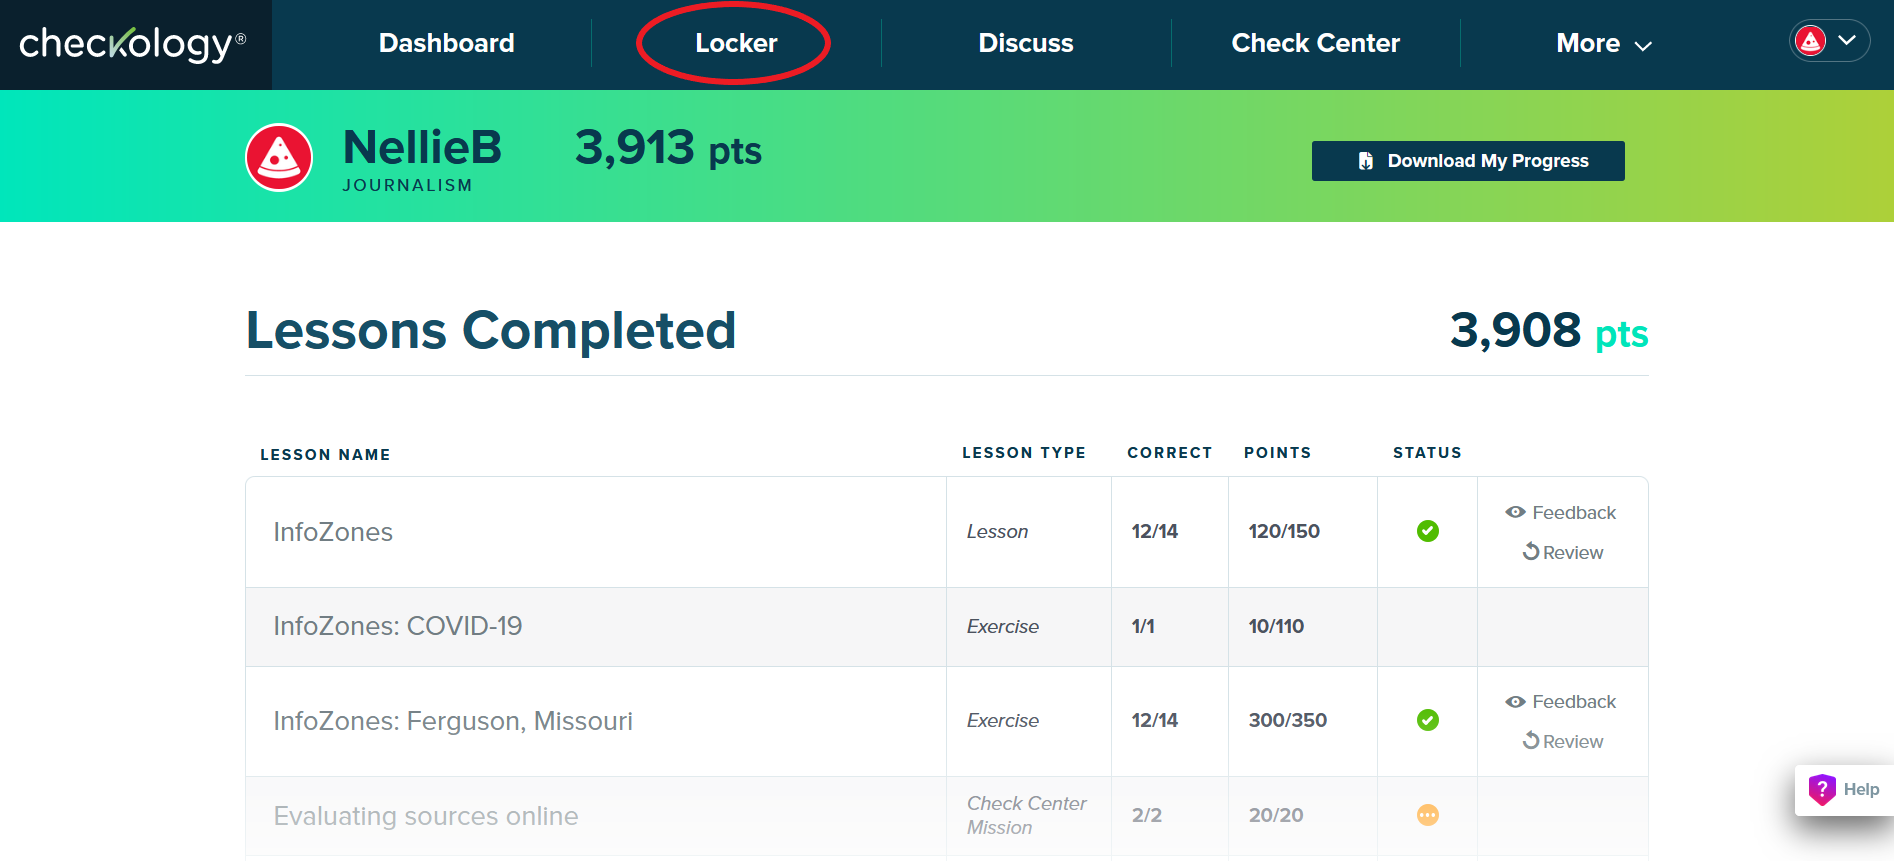Open the Locker tab
This screenshot has width=1894, height=861.
tap(736, 44)
